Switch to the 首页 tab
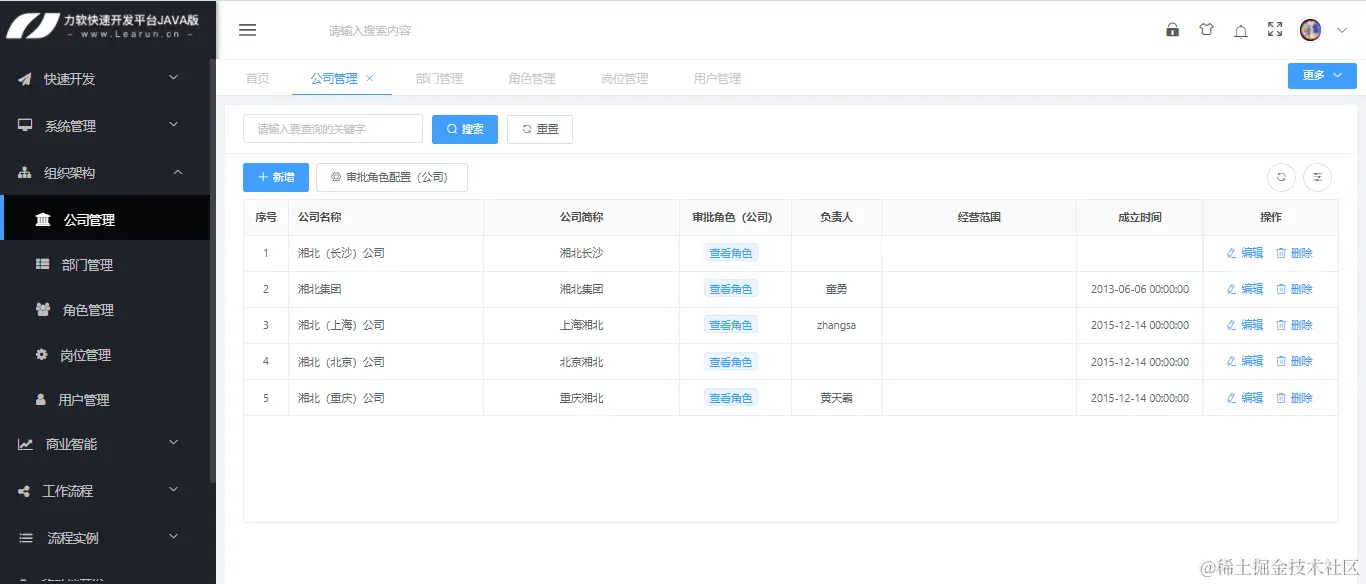The width and height of the screenshot is (1366, 584). click(x=257, y=77)
